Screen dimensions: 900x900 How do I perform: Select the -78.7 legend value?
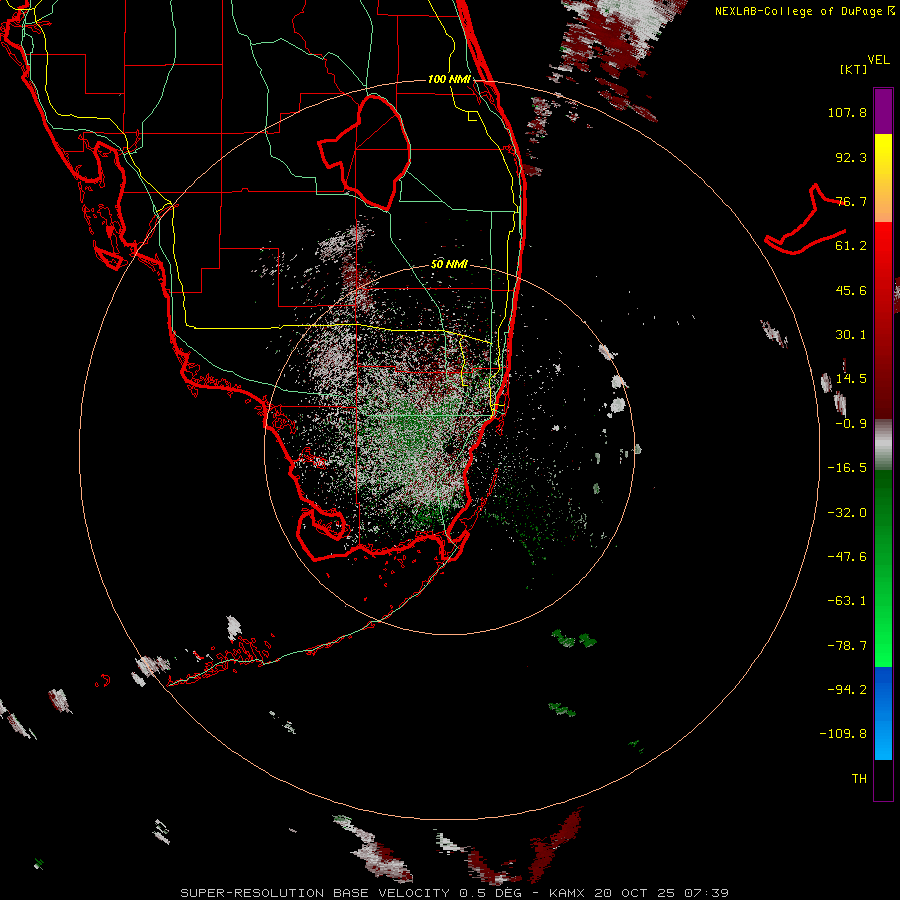[x=847, y=646]
